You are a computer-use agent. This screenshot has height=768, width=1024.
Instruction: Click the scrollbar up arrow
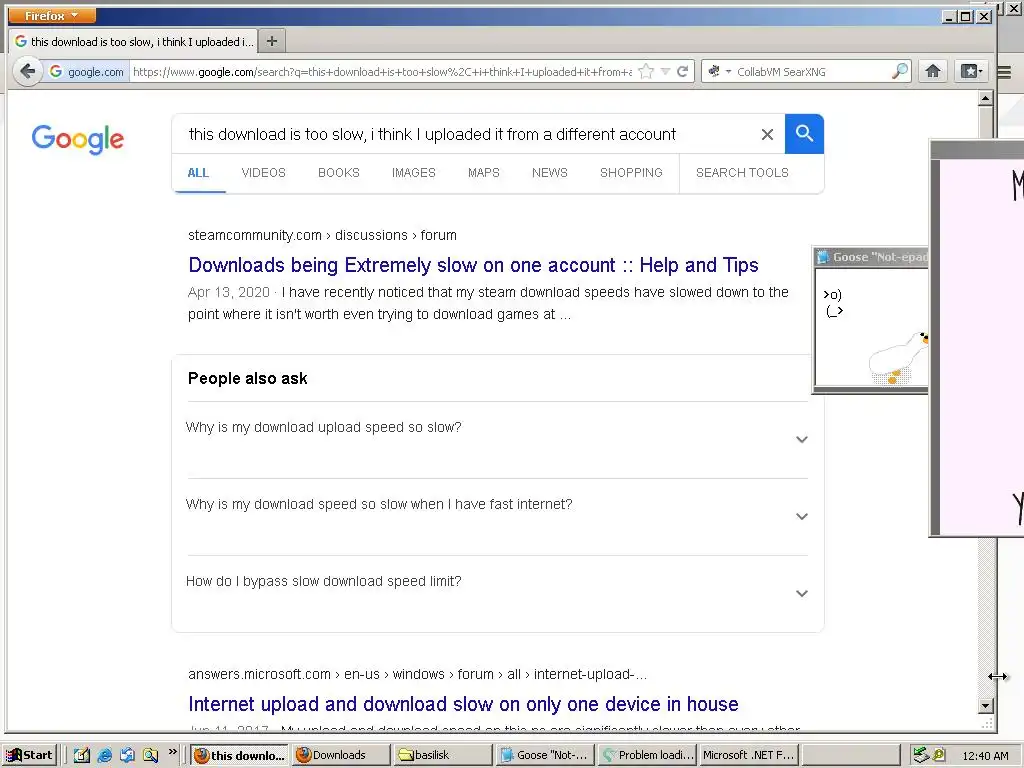pyautogui.click(x=985, y=99)
